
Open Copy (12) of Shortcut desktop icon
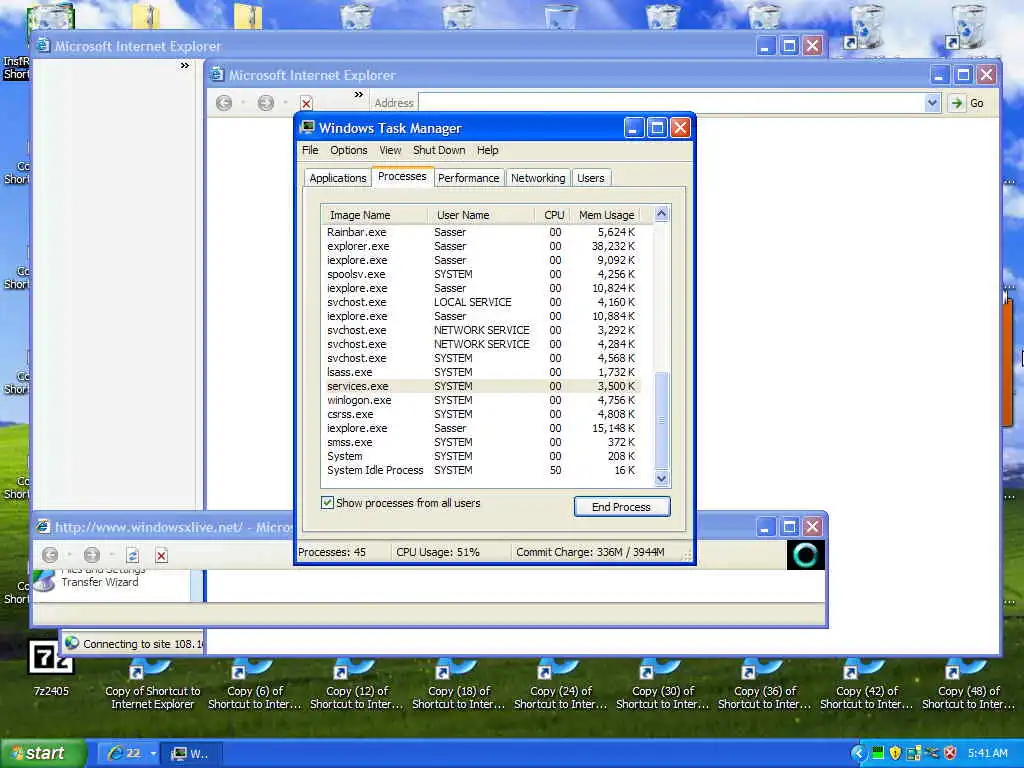(357, 684)
